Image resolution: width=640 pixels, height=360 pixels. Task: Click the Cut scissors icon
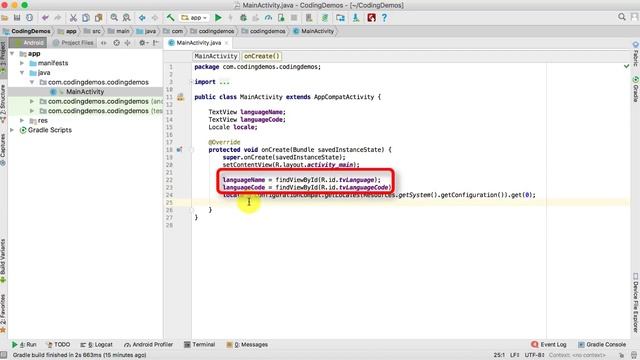coord(73,18)
